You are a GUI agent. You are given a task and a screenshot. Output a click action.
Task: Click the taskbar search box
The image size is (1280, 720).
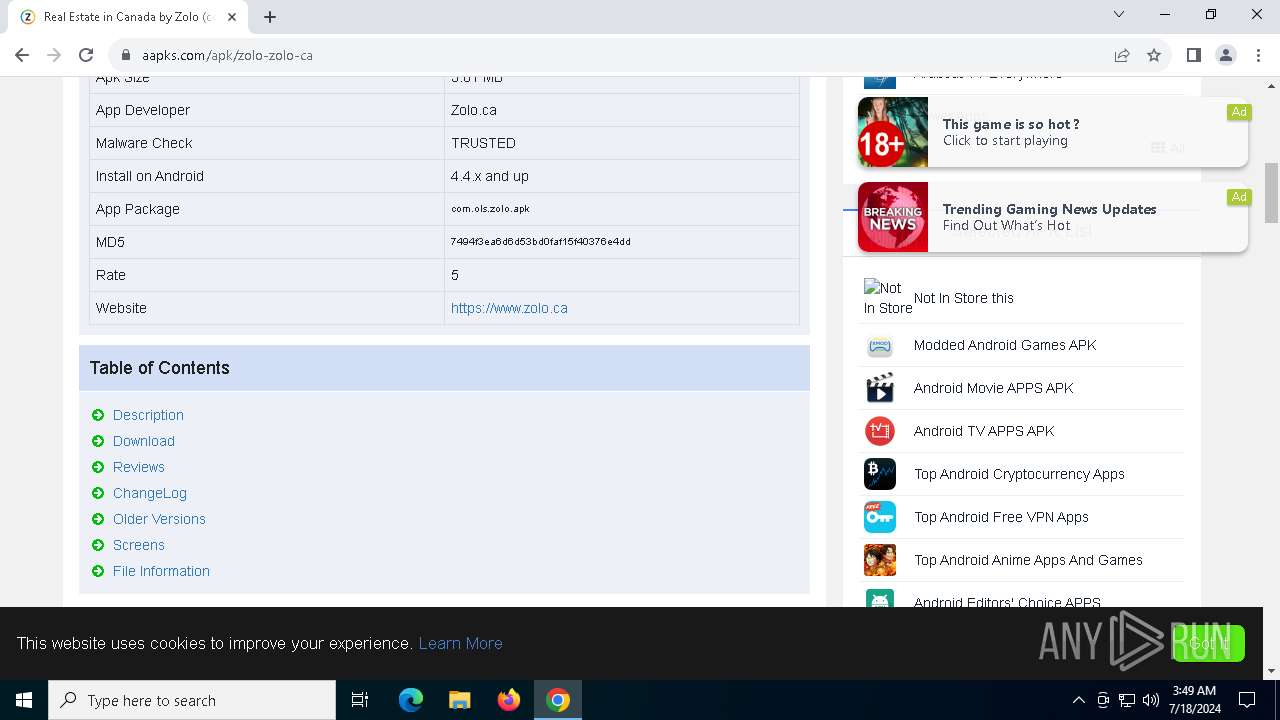click(x=192, y=700)
